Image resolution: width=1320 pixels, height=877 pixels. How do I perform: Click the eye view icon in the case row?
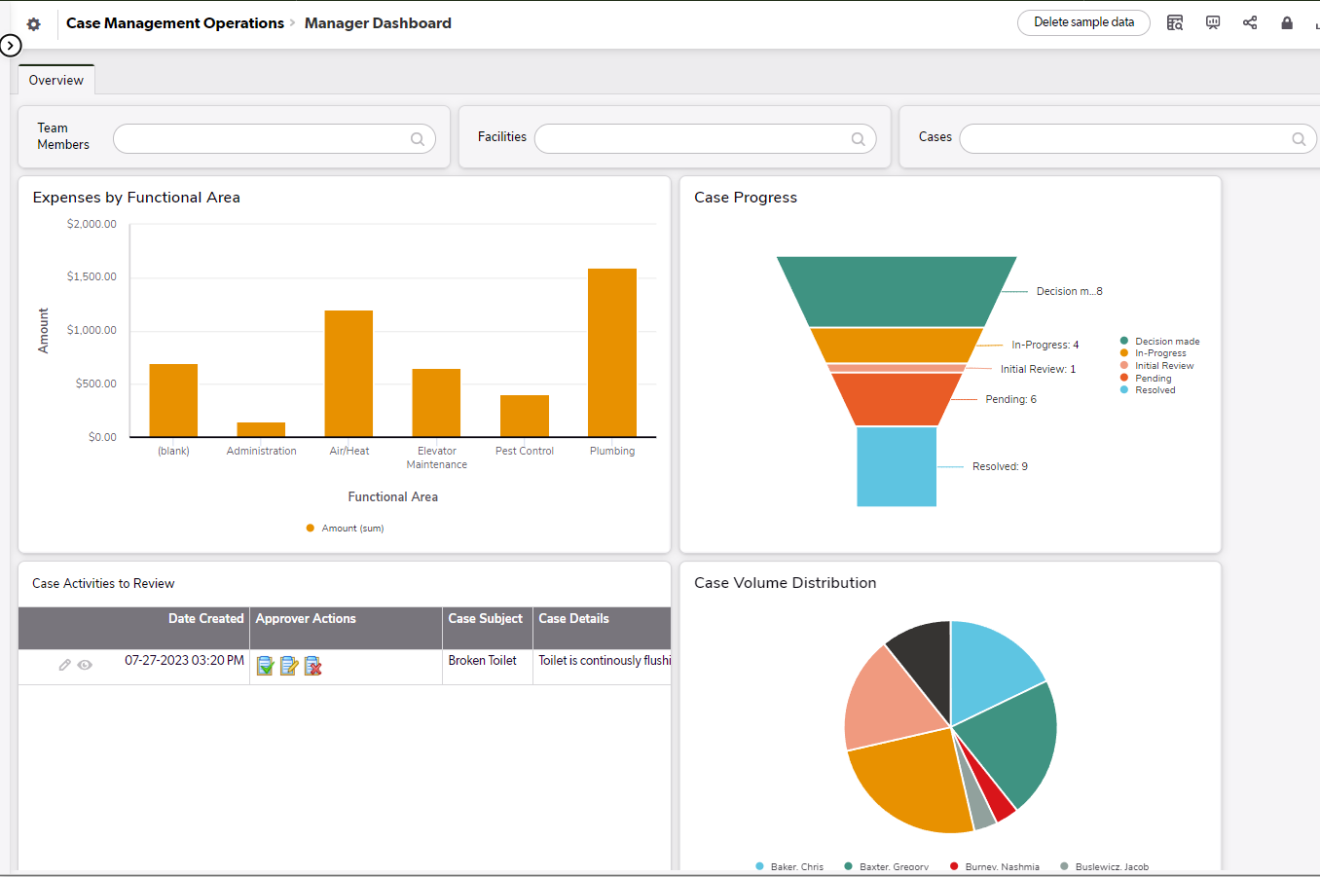click(85, 664)
